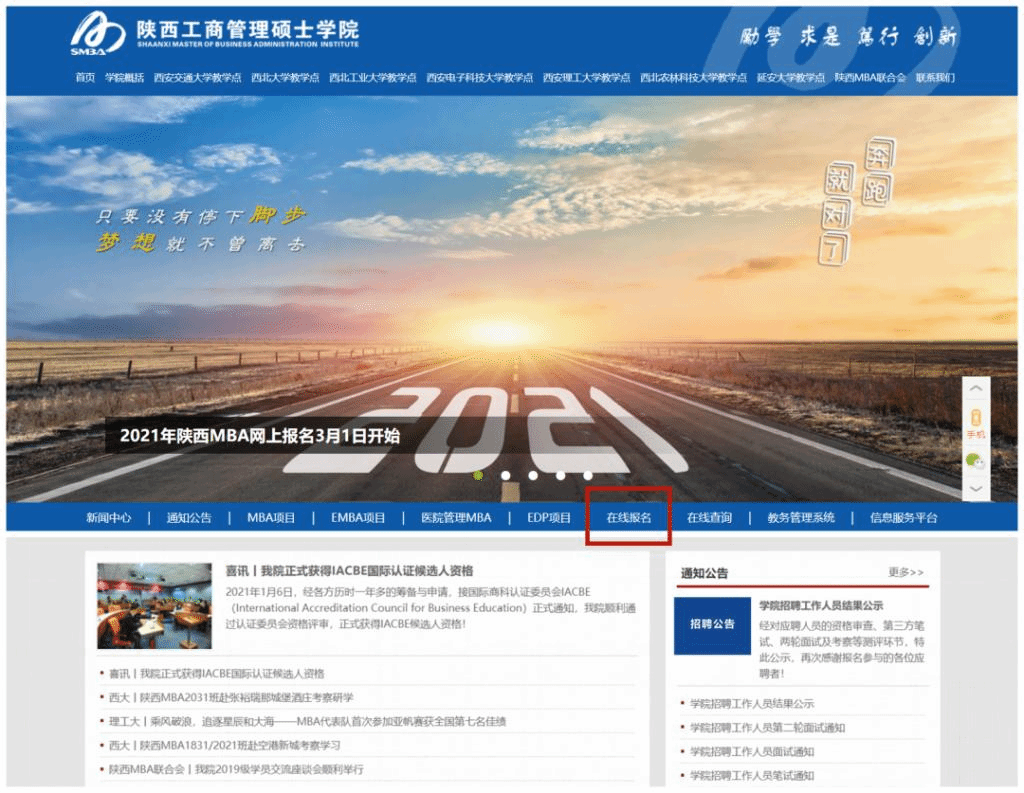Viewport: 1024px width, 793px height.
Task: Open the 教务管理系统 link
Action: [x=801, y=518]
